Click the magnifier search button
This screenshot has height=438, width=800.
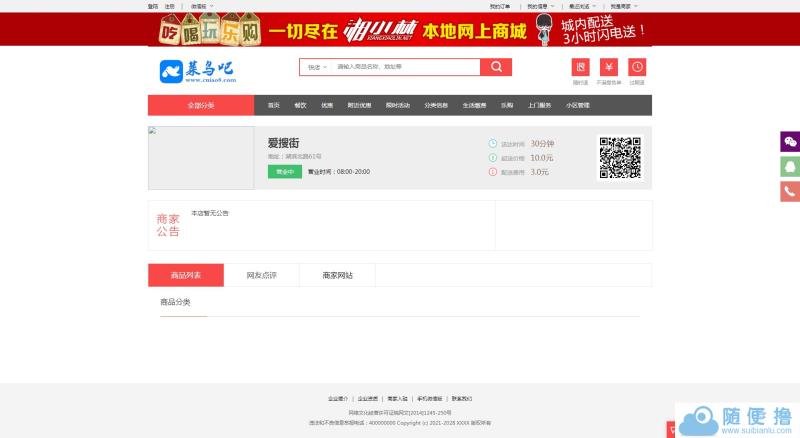pyautogui.click(x=496, y=67)
